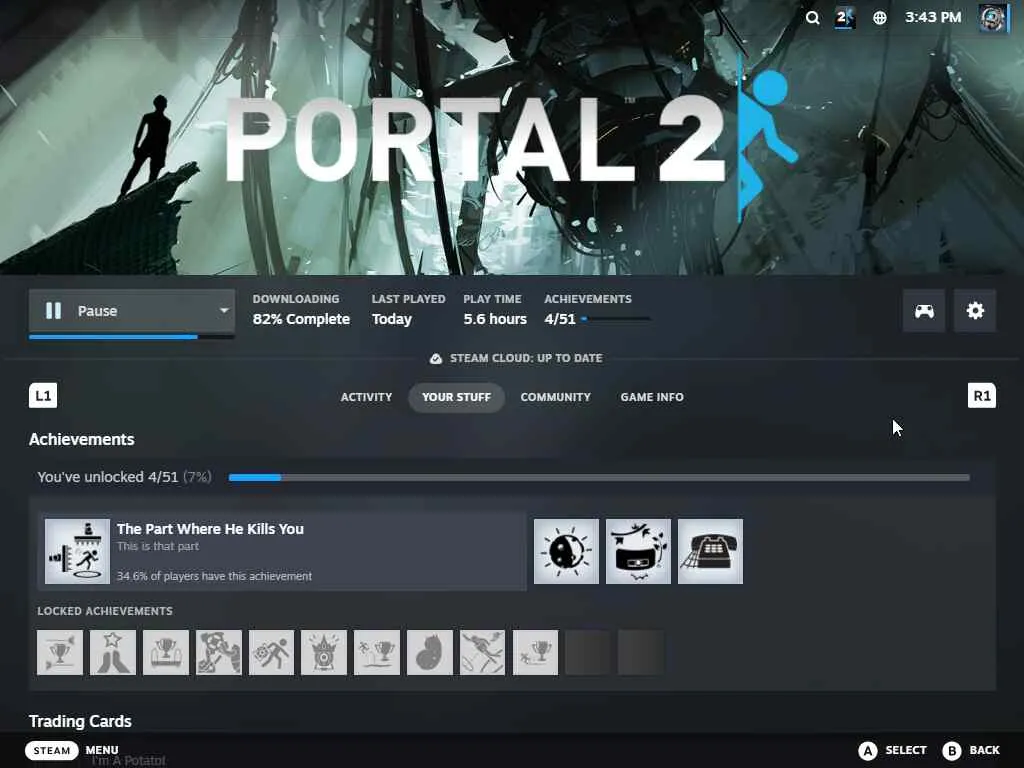The width and height of the screenshot is (1024, 768).
Task: Click the Steam Cloud up to date status
Action: 516,358
